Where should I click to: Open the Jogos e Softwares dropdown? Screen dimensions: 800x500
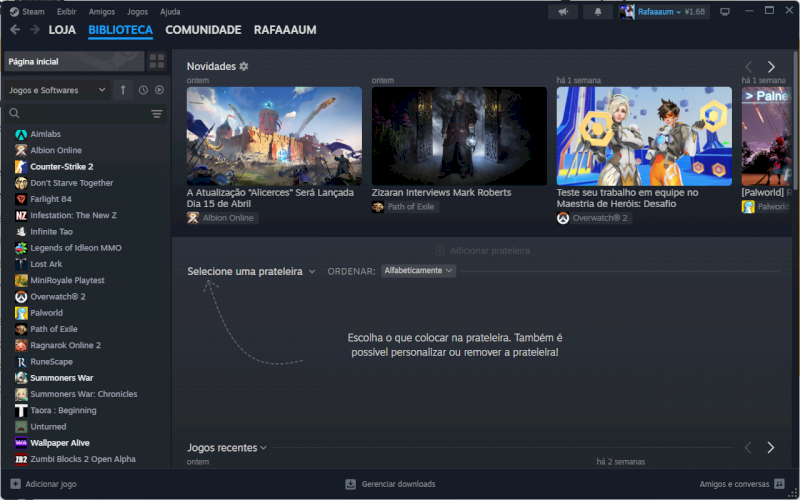click(x=57, y=90)
